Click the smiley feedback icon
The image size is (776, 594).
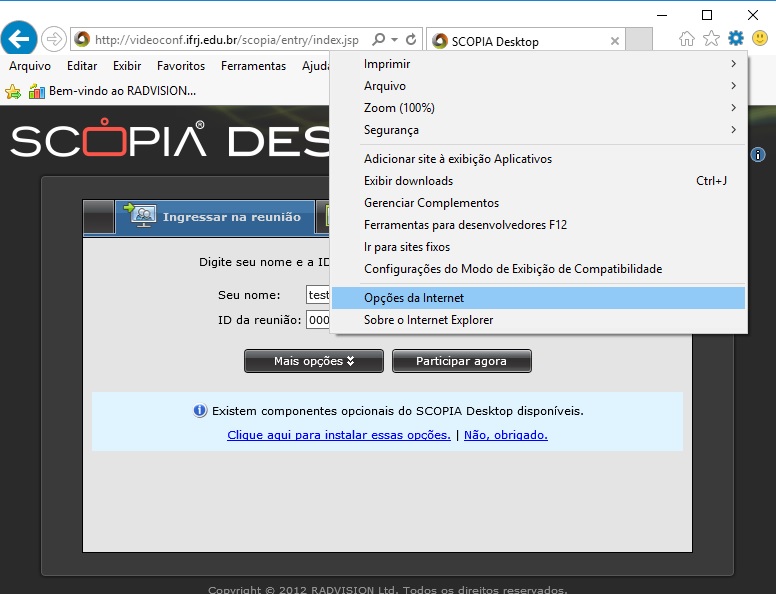760,39
